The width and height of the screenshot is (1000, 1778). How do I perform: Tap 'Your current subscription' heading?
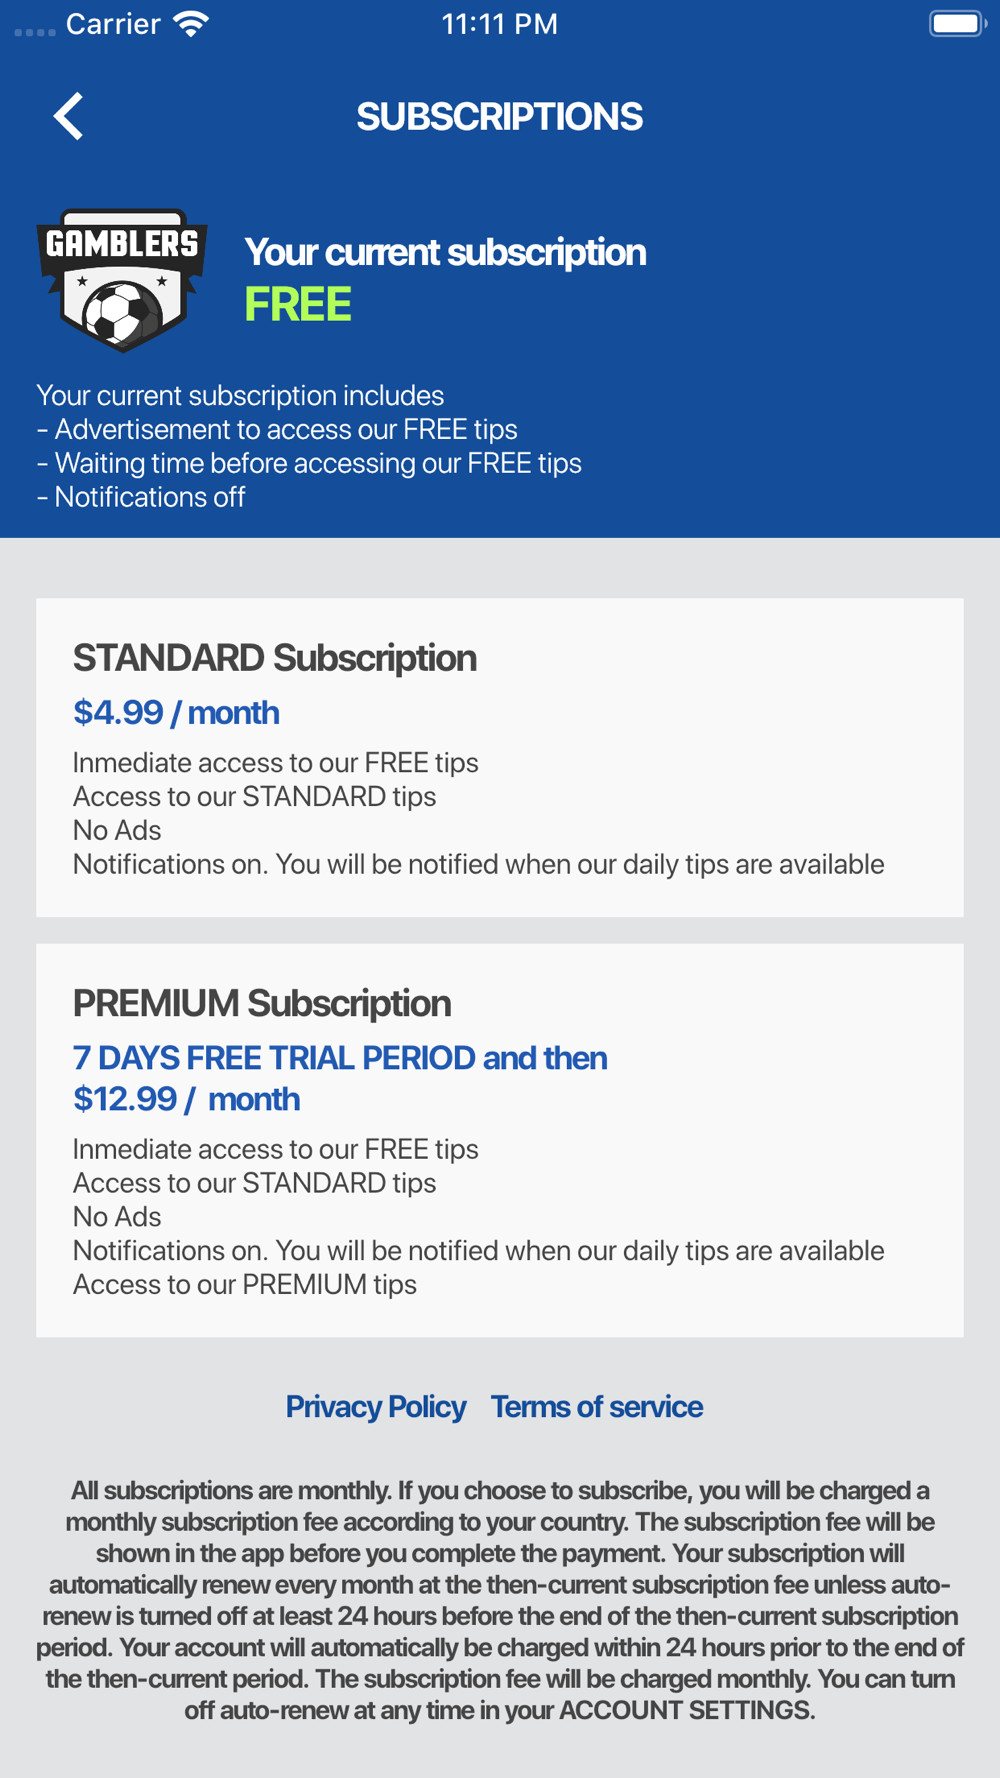[445, 252]
